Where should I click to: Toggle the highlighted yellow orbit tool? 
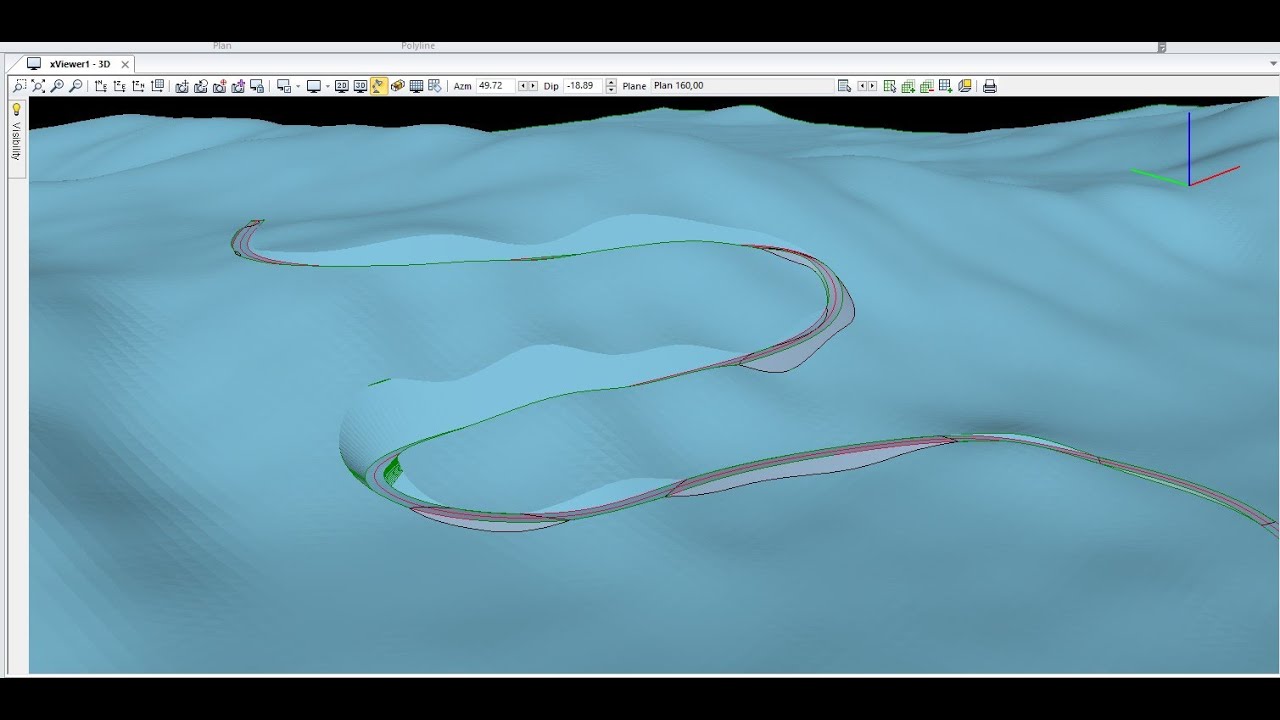(378, 86)
